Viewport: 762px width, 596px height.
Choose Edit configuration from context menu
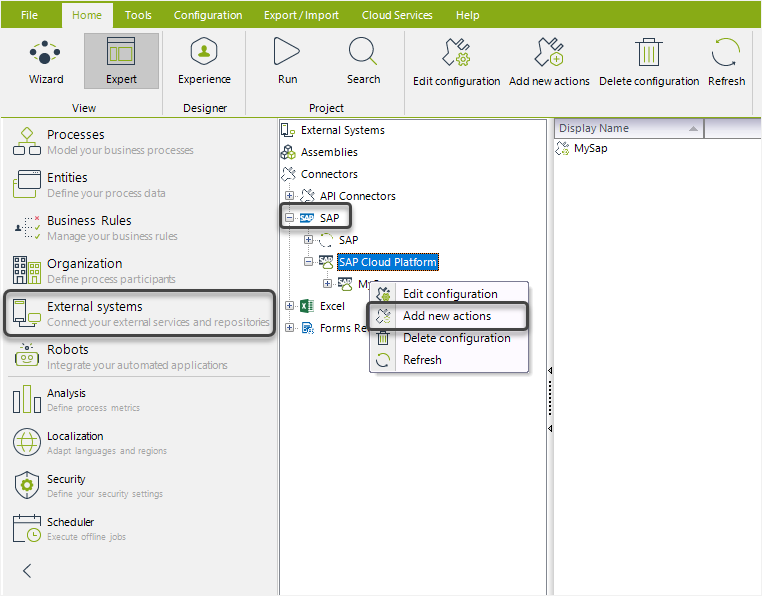(x=449, y=294)
